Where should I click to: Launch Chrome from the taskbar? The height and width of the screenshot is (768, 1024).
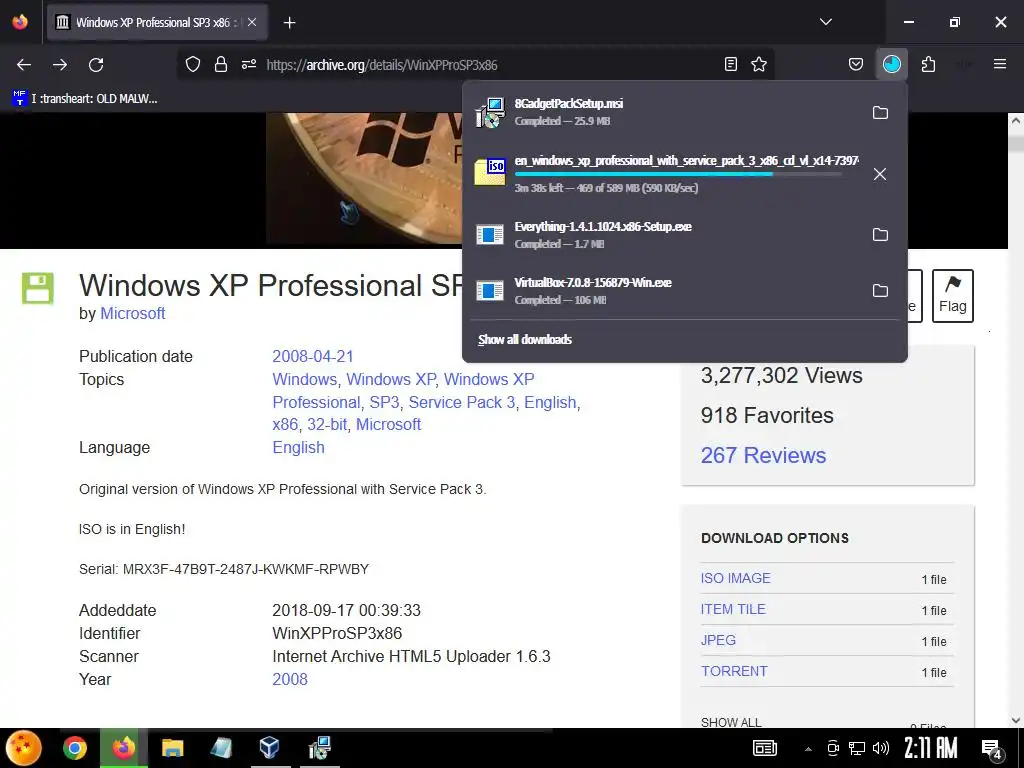pos(75,748)
